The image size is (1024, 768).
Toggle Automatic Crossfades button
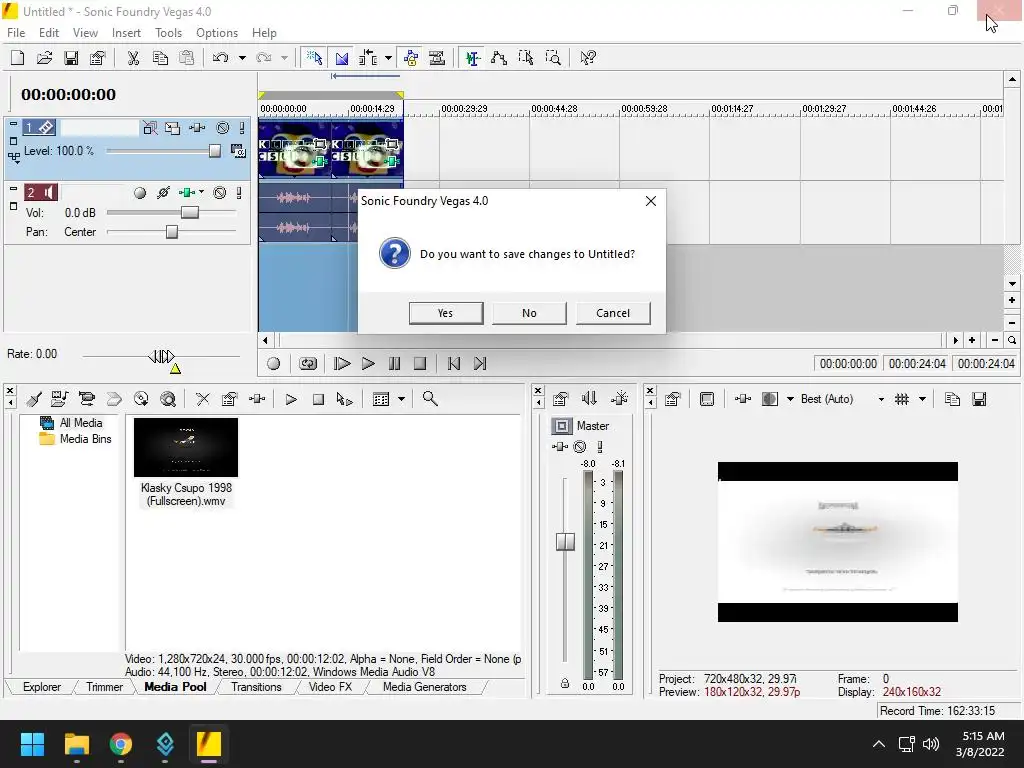tap(342, 58)
